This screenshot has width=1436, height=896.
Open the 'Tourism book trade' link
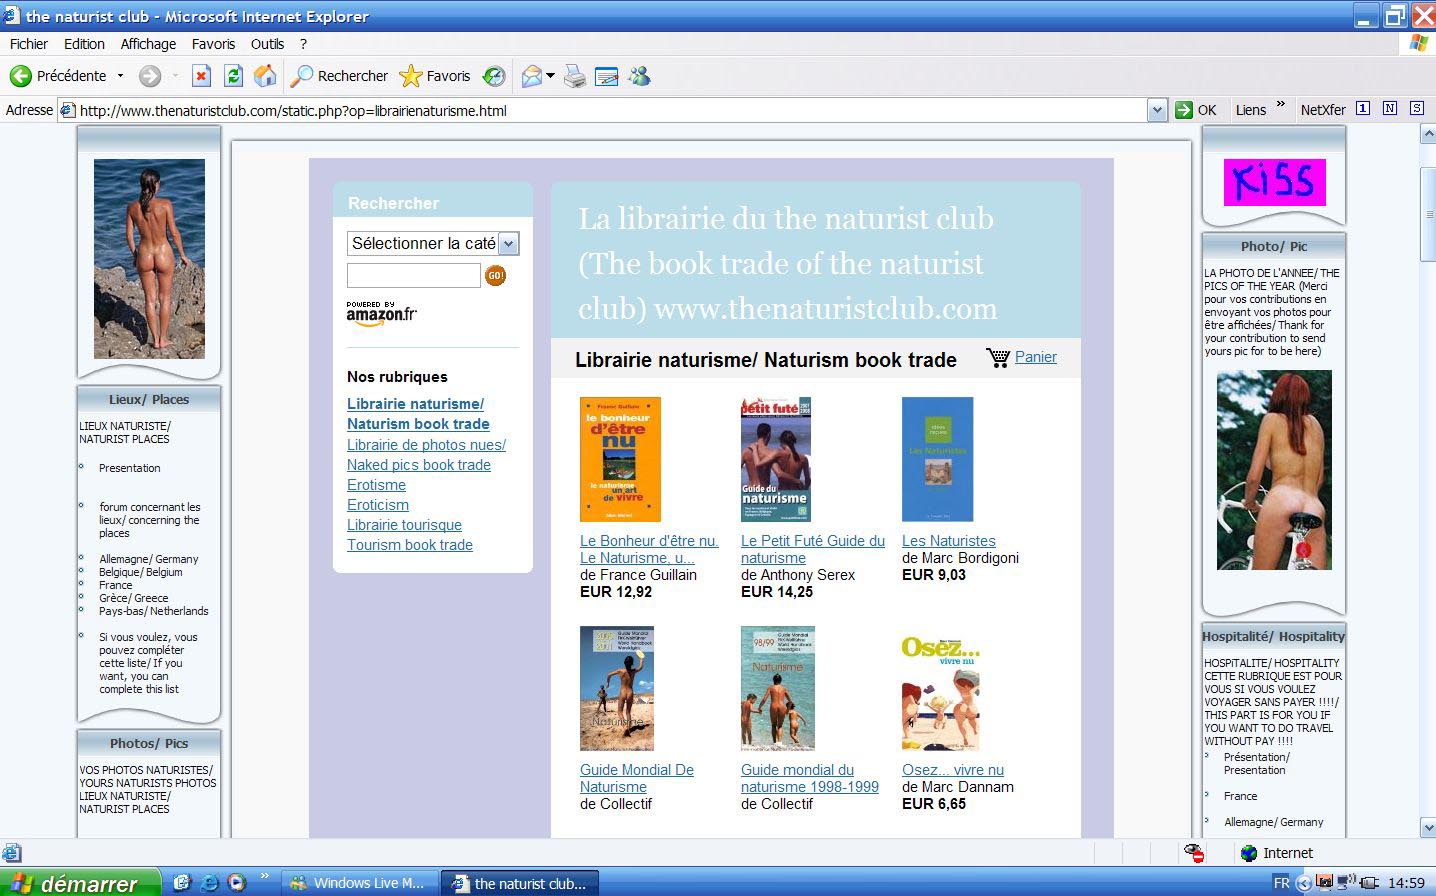click(410, 545)
